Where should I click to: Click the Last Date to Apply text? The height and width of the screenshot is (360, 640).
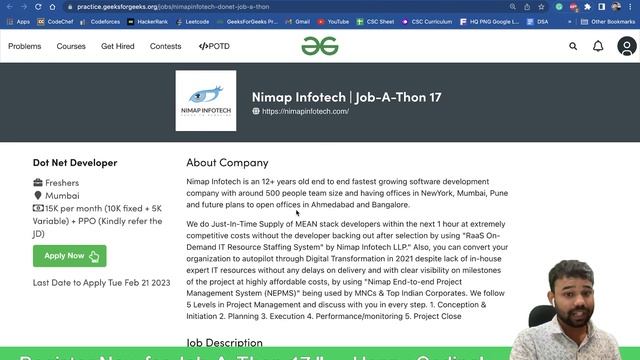tap(102, 282)
